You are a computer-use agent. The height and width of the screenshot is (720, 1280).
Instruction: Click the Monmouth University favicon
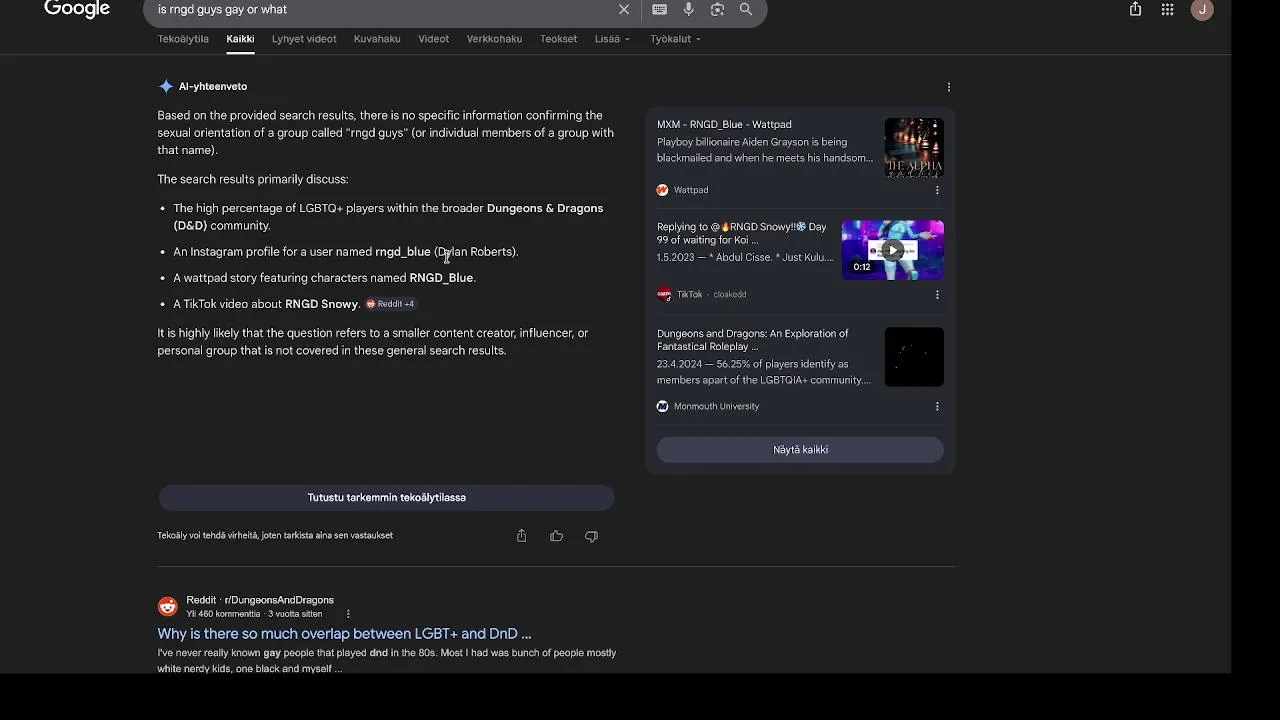click(662, 407)
